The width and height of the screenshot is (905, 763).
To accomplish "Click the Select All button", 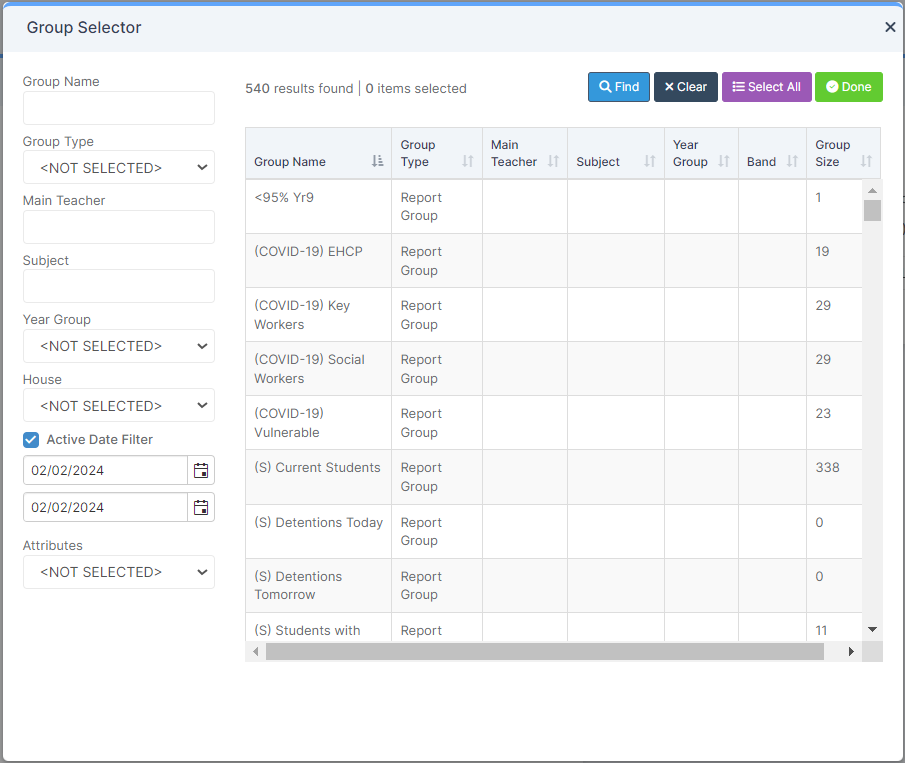I will coord(766,87).
